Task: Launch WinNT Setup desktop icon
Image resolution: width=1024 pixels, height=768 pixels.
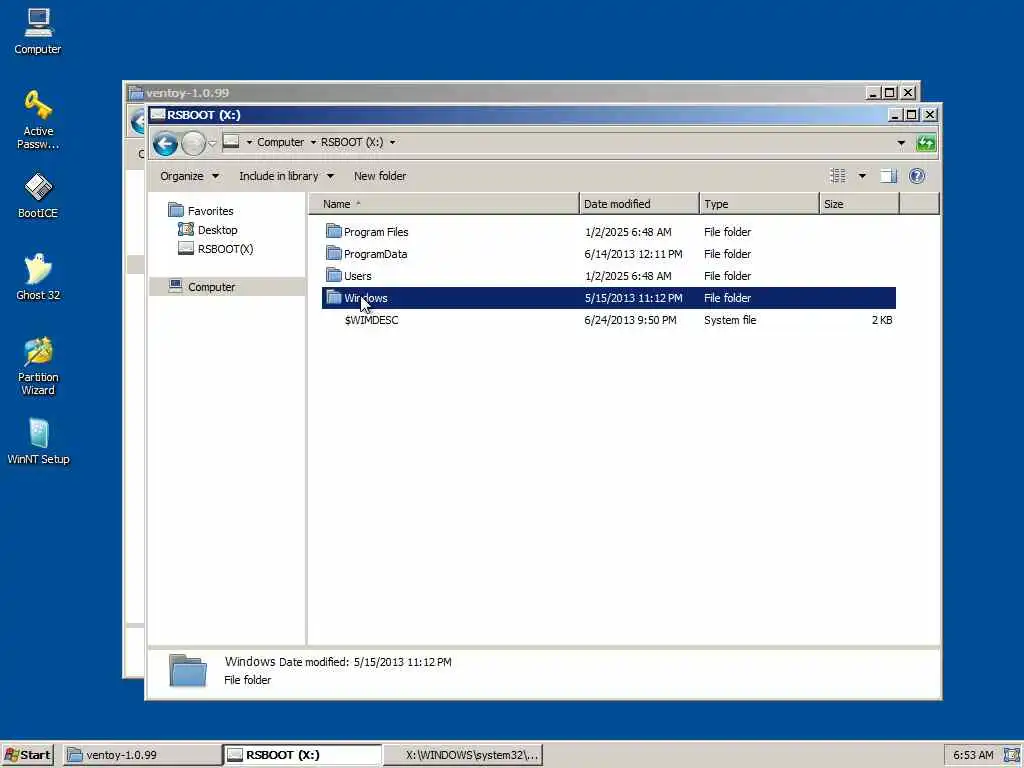Action: click(38, 441)
